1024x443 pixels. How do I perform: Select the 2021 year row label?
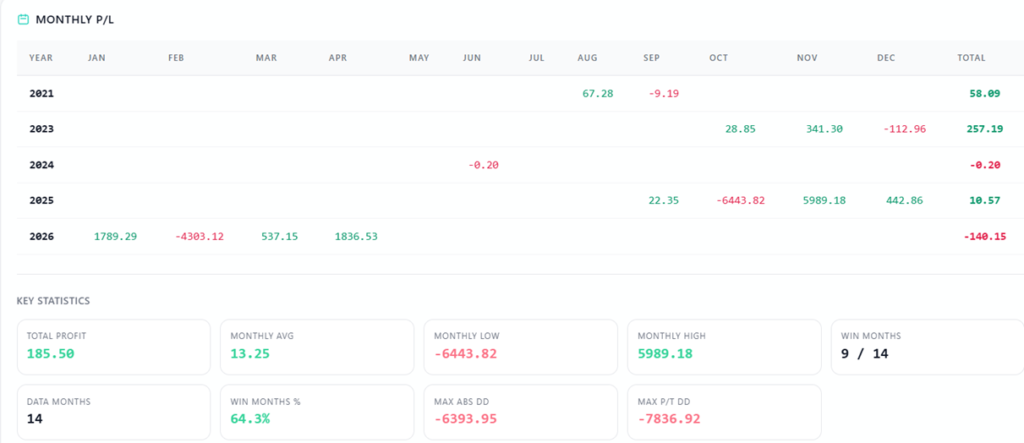41,93
